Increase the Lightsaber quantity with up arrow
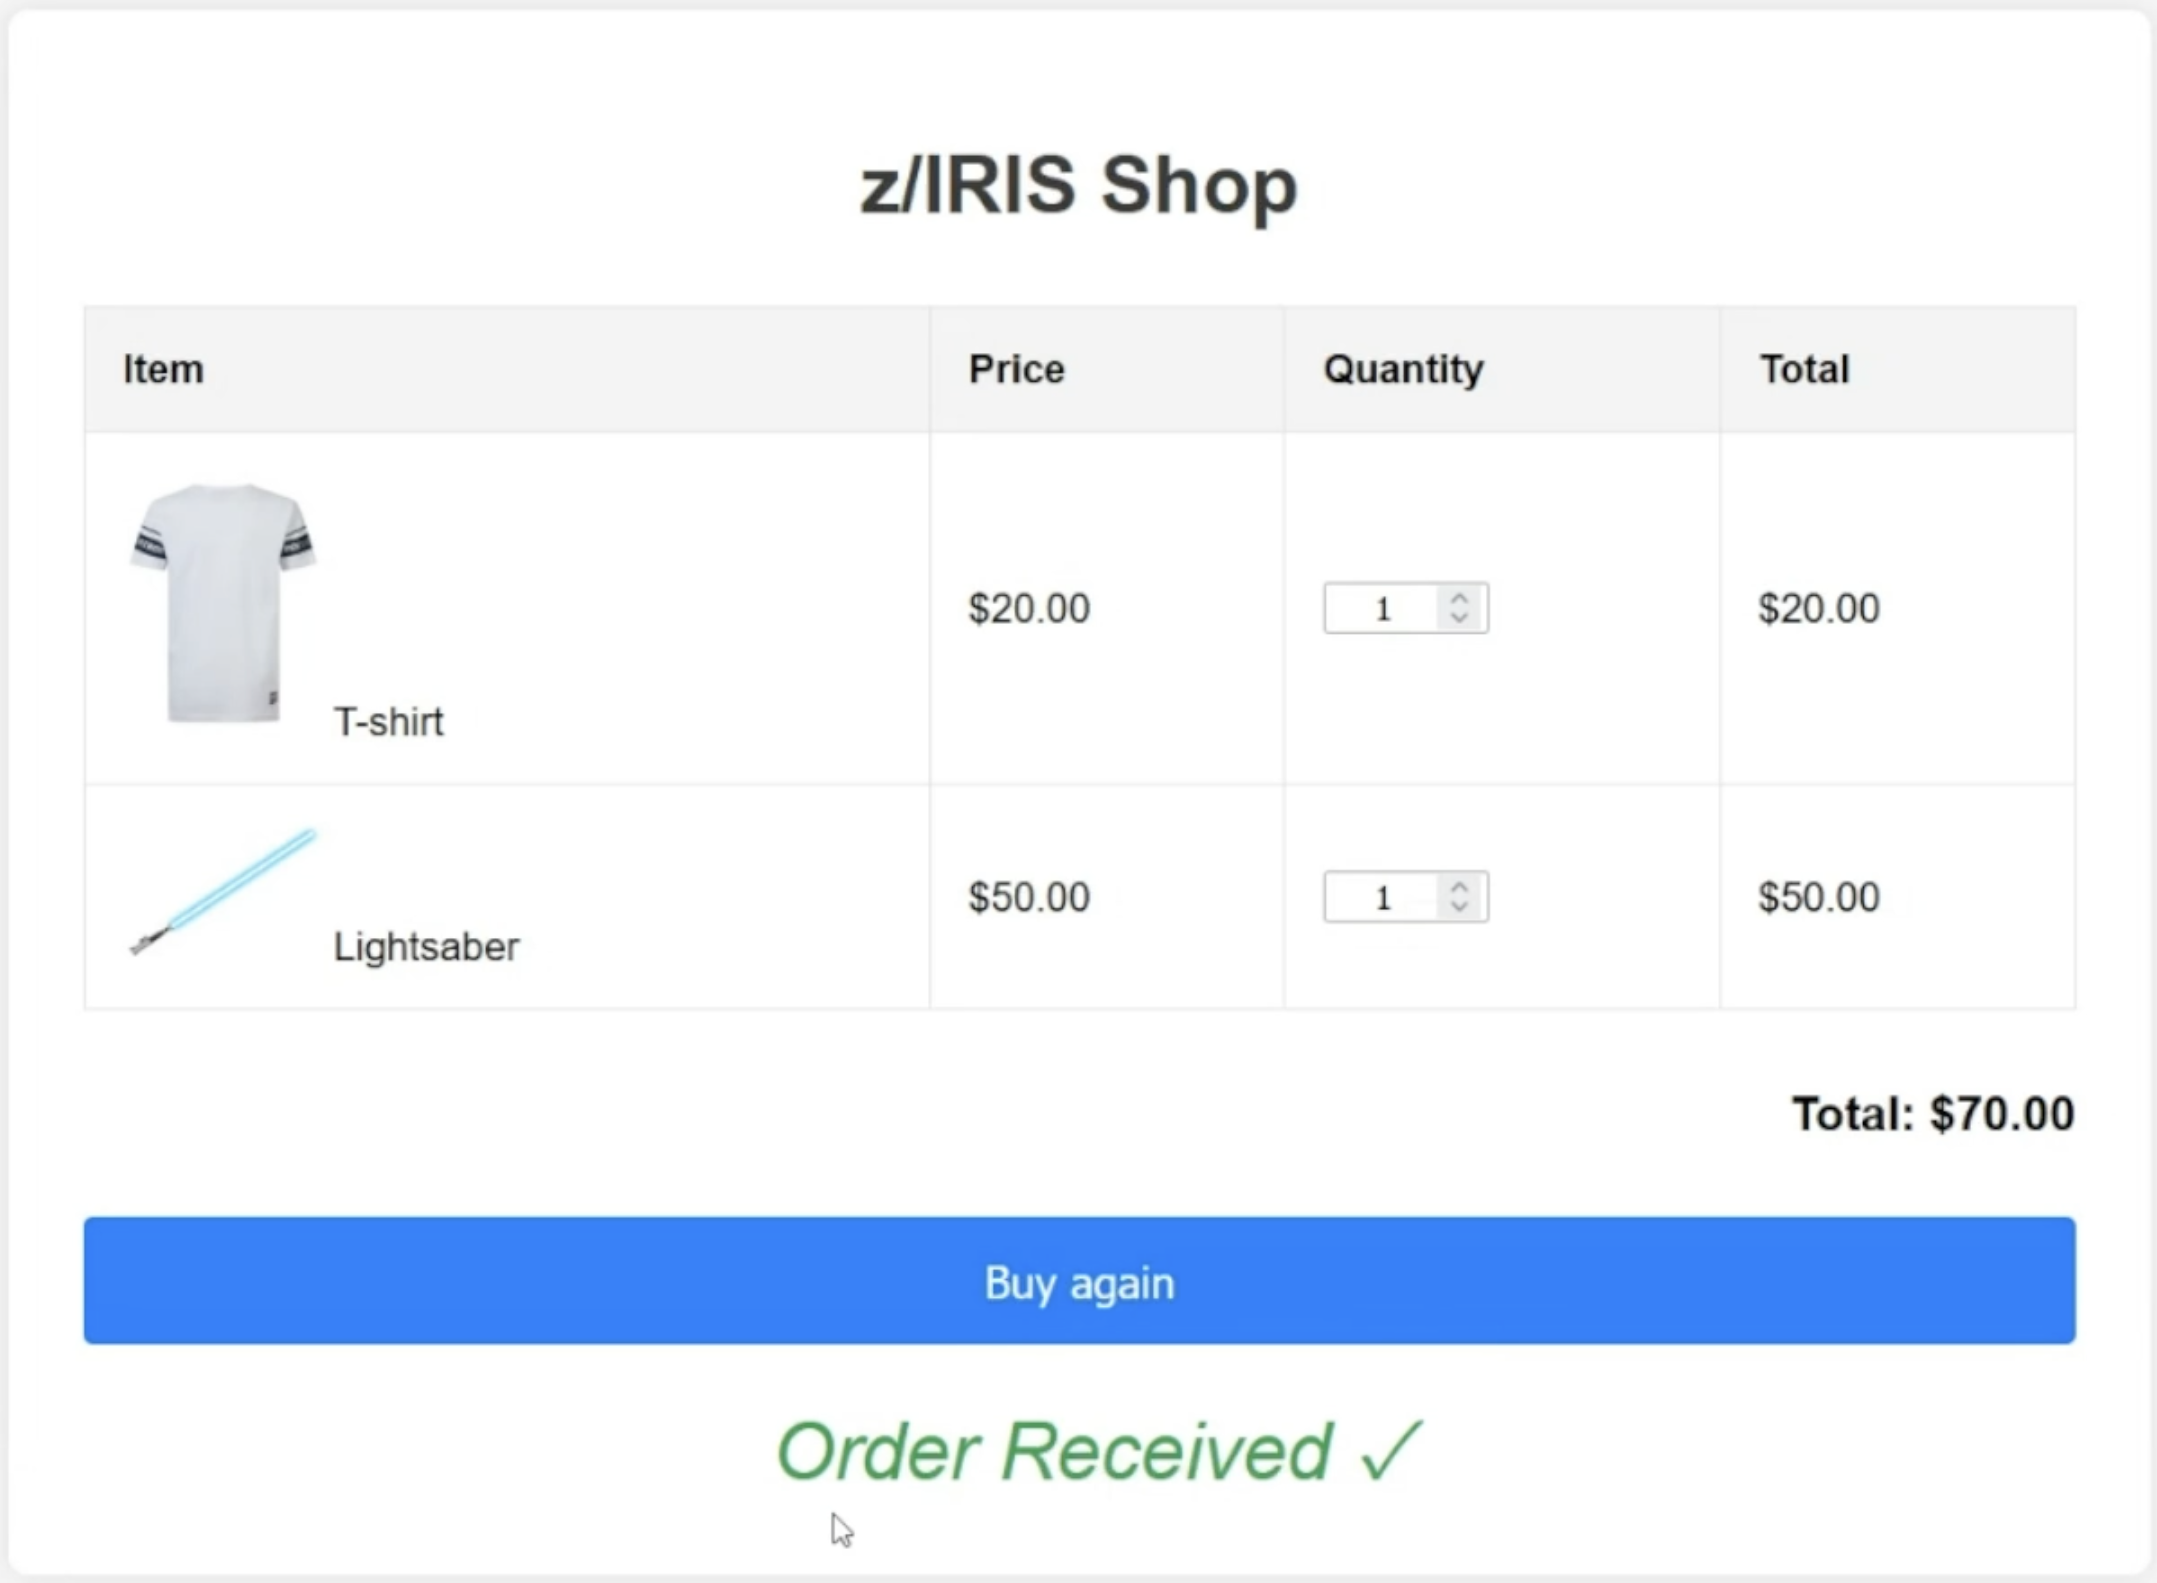Screen dimensions: 2157x1583 pos(1459,886)
